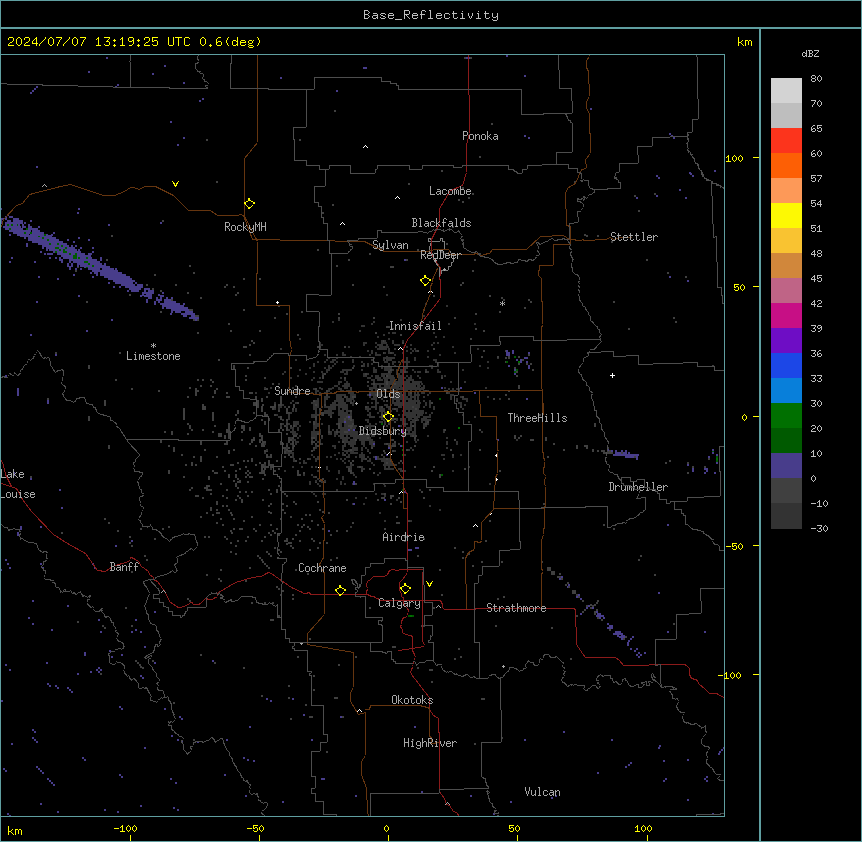Click the Sundre label
862x842 pixels.
point(292,391)
